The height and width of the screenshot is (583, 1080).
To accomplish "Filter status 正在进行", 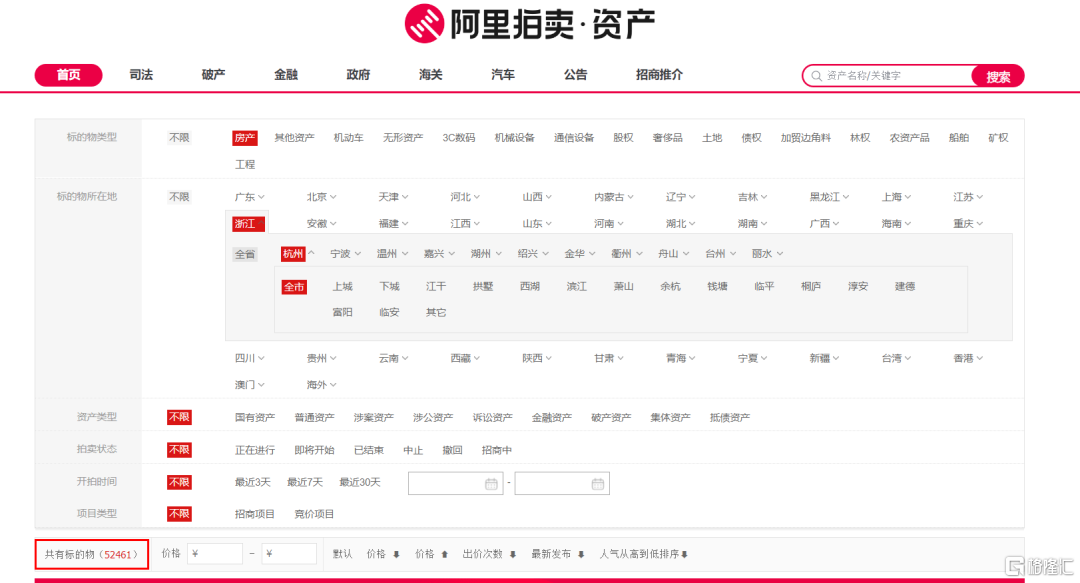I will tap(255, 450).
